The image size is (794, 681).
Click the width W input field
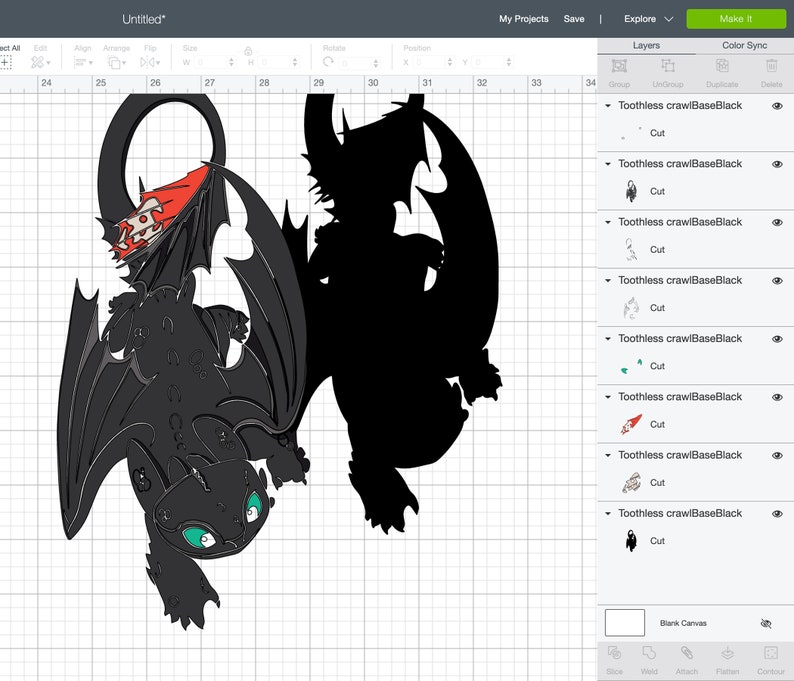pyautogui.click(x=211, y=62)
